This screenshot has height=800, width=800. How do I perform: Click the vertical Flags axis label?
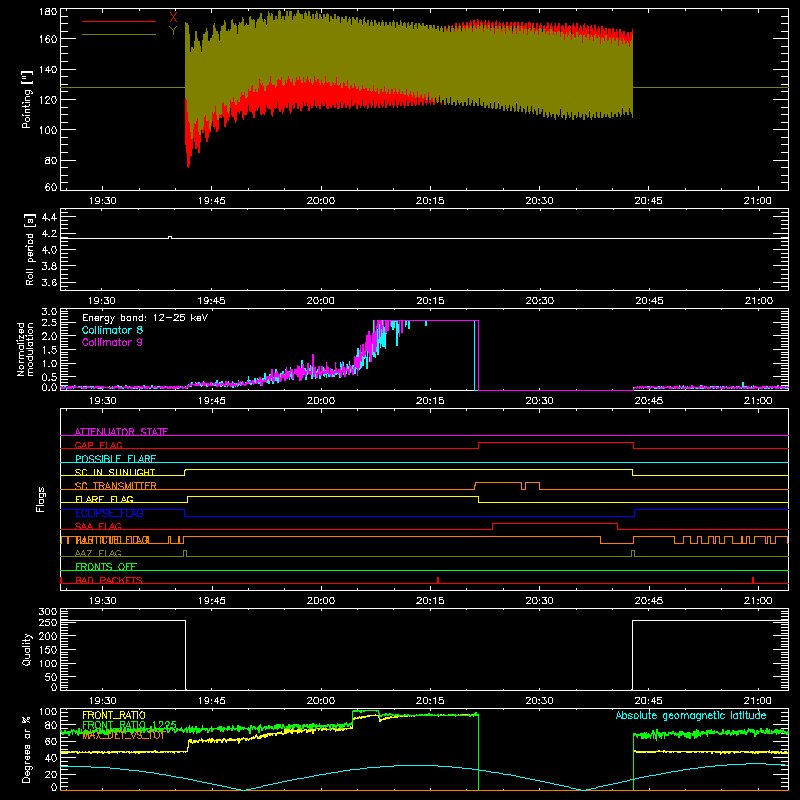[x=41, y=499]
